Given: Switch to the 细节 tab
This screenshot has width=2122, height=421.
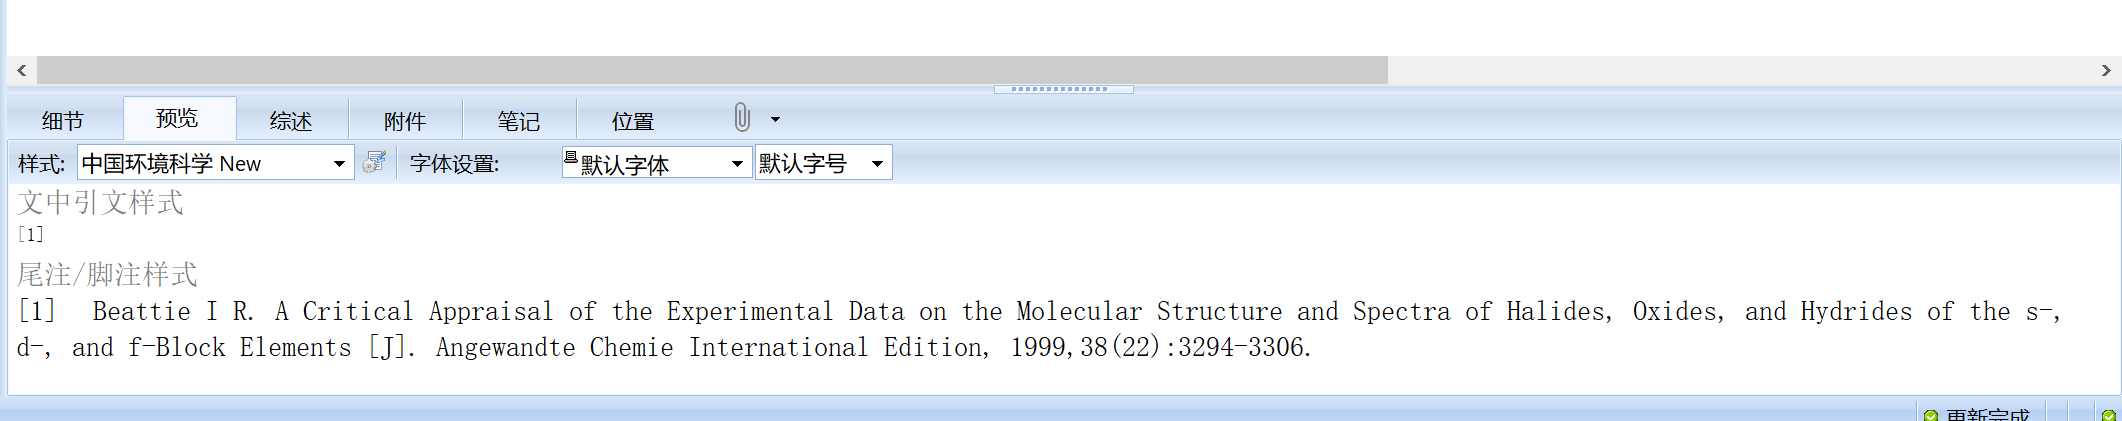Looking at the screenshot, I should (63, 121).
